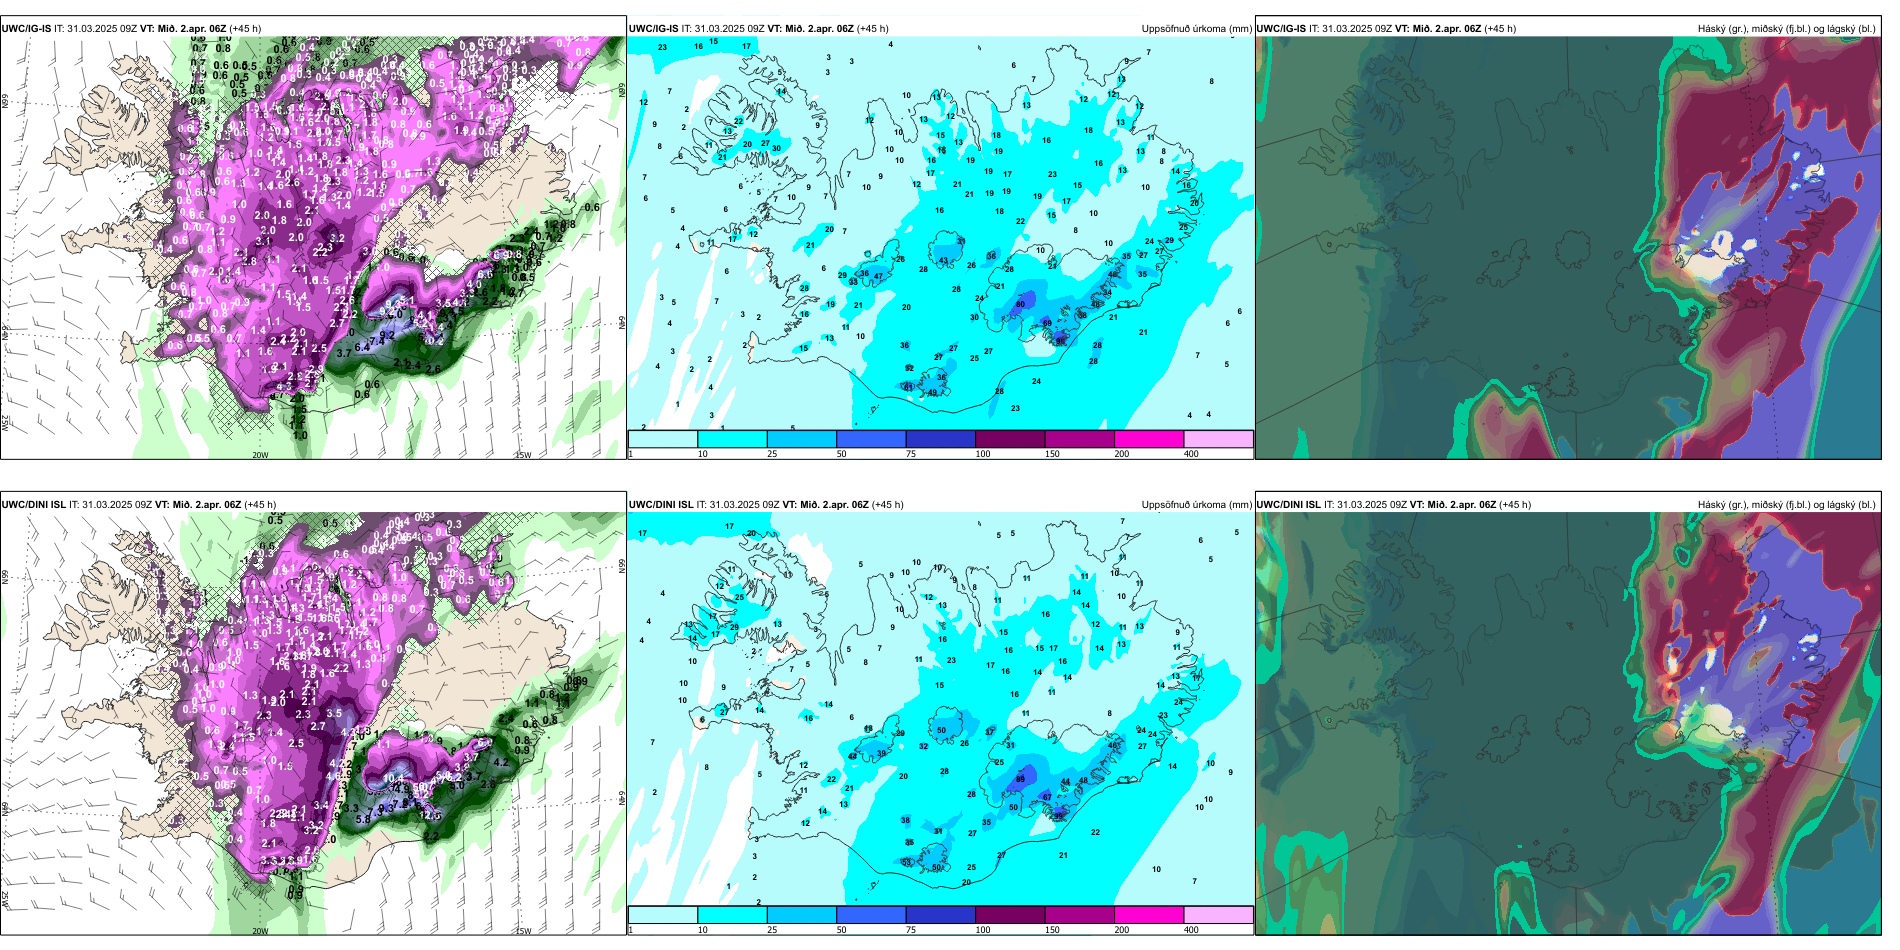The width and height of the screenshot is (1900, 950).
Task: Pick the 25–50 mm sky blue swatch in DINI ISL legend
Action: pyautogui.click(x=801, y=915)
